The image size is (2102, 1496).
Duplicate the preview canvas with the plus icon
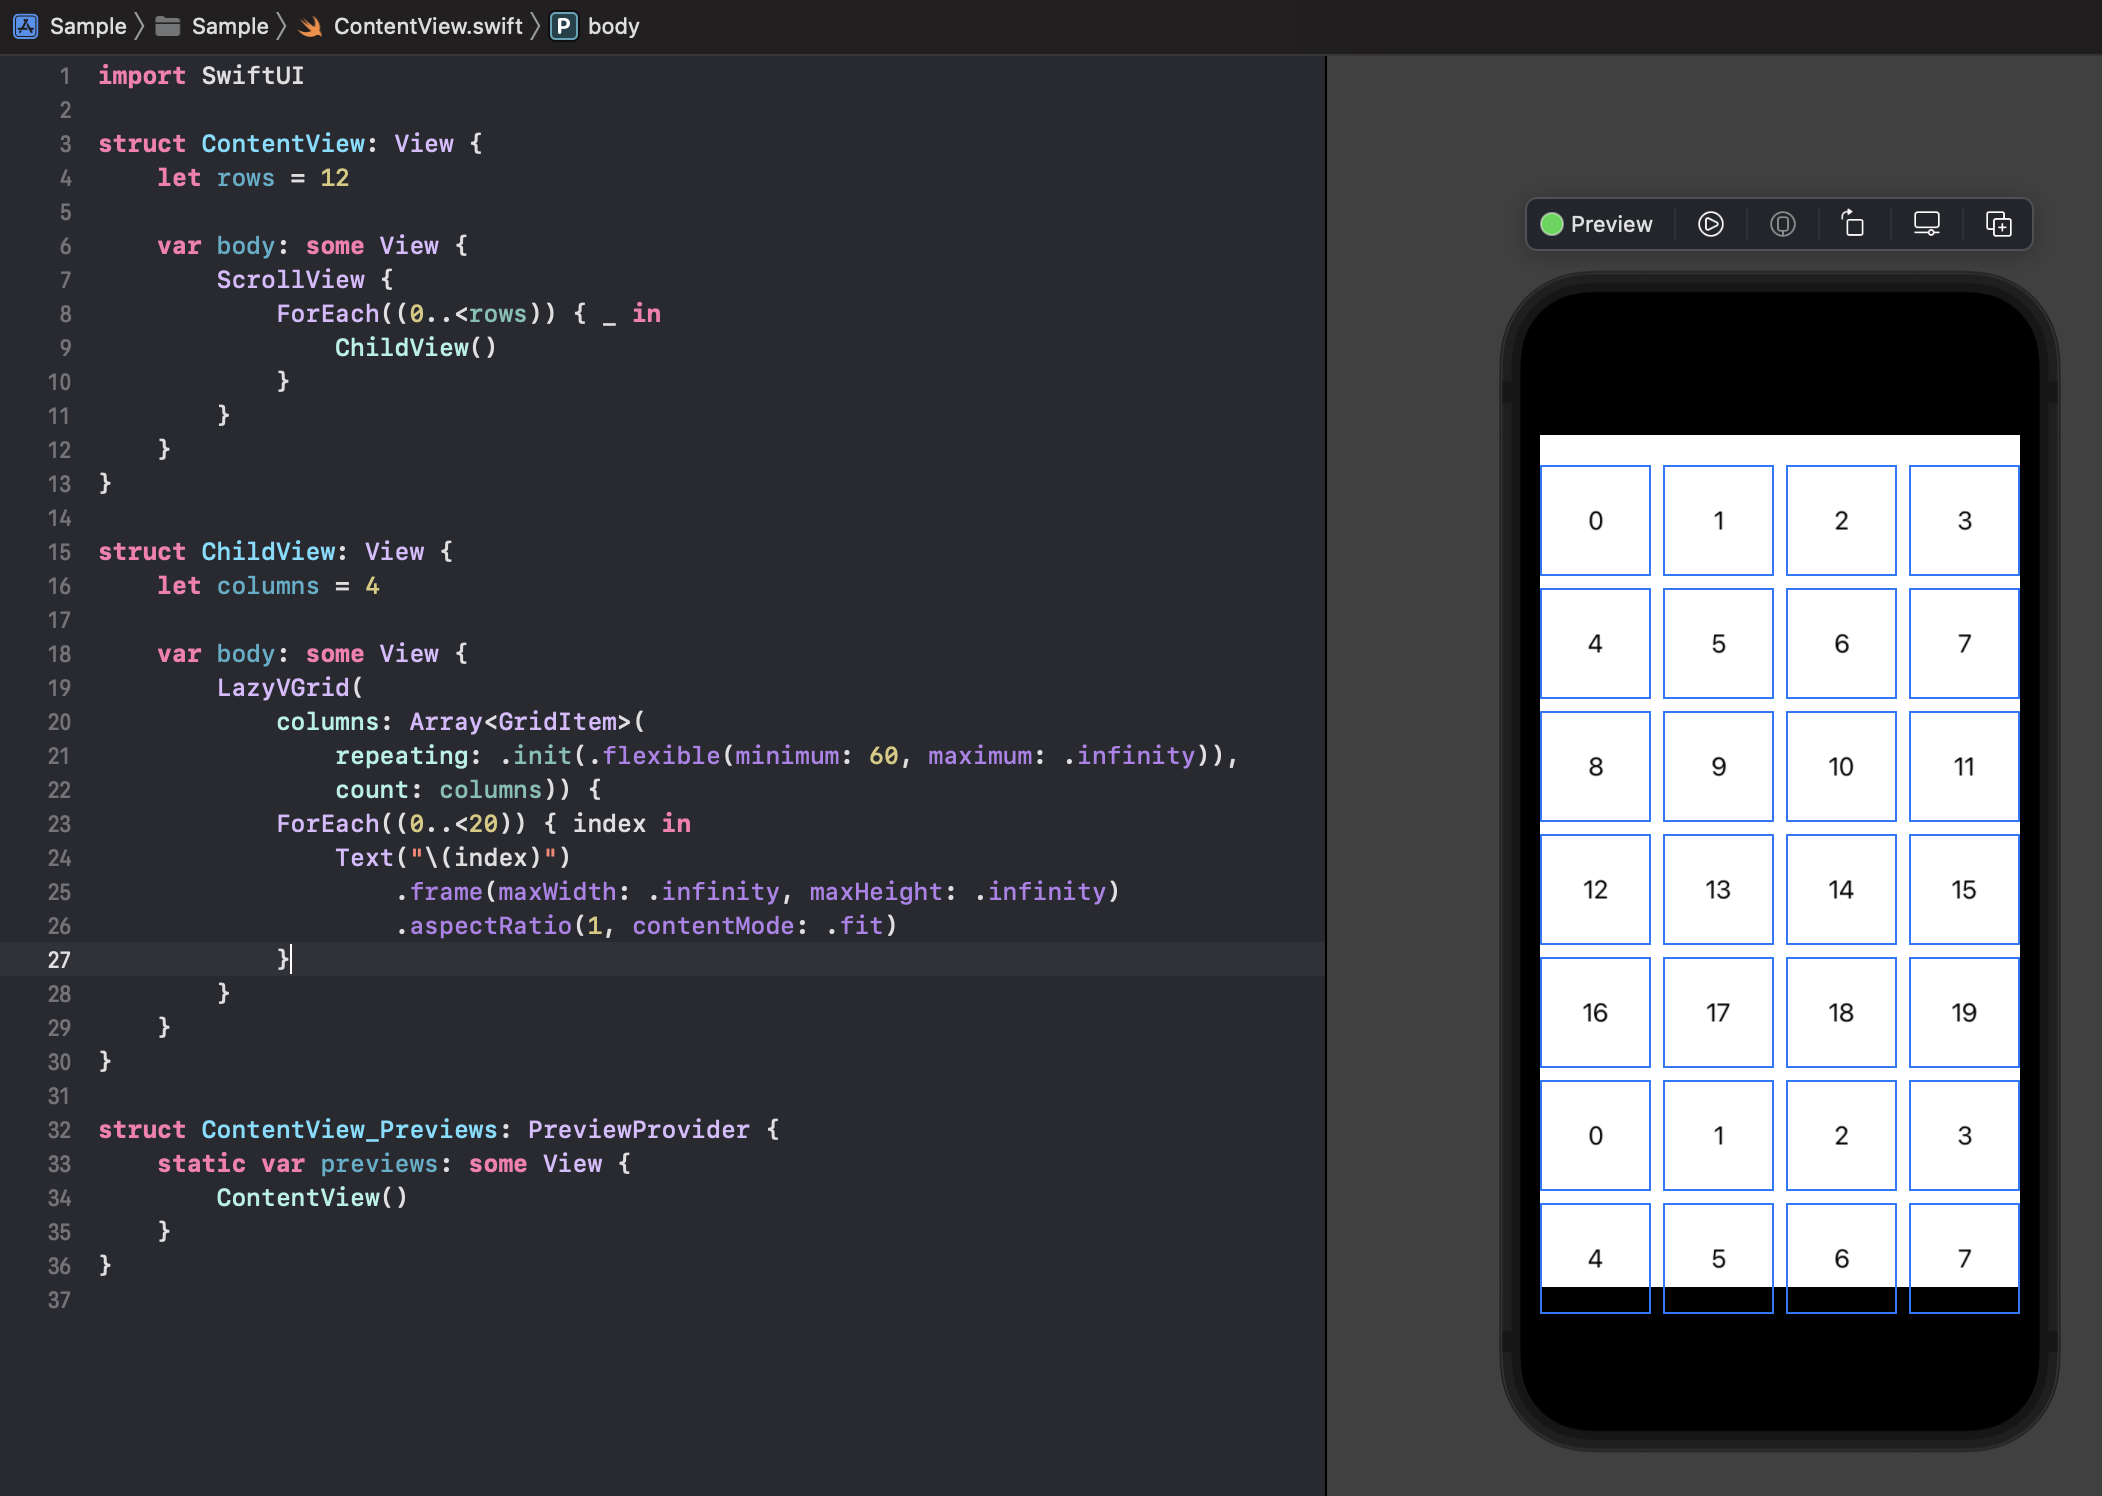click(x=1998, y=223)
